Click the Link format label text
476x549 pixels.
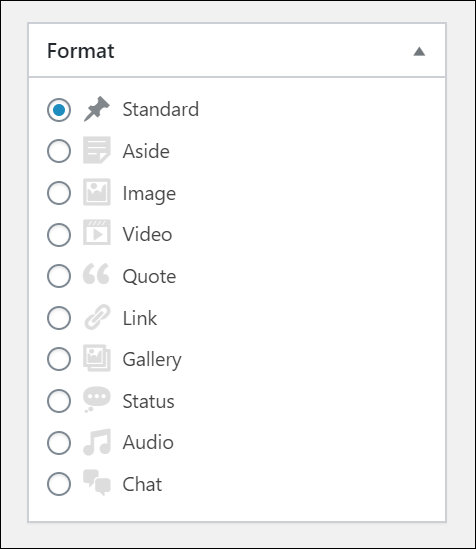tap(140, 318)
